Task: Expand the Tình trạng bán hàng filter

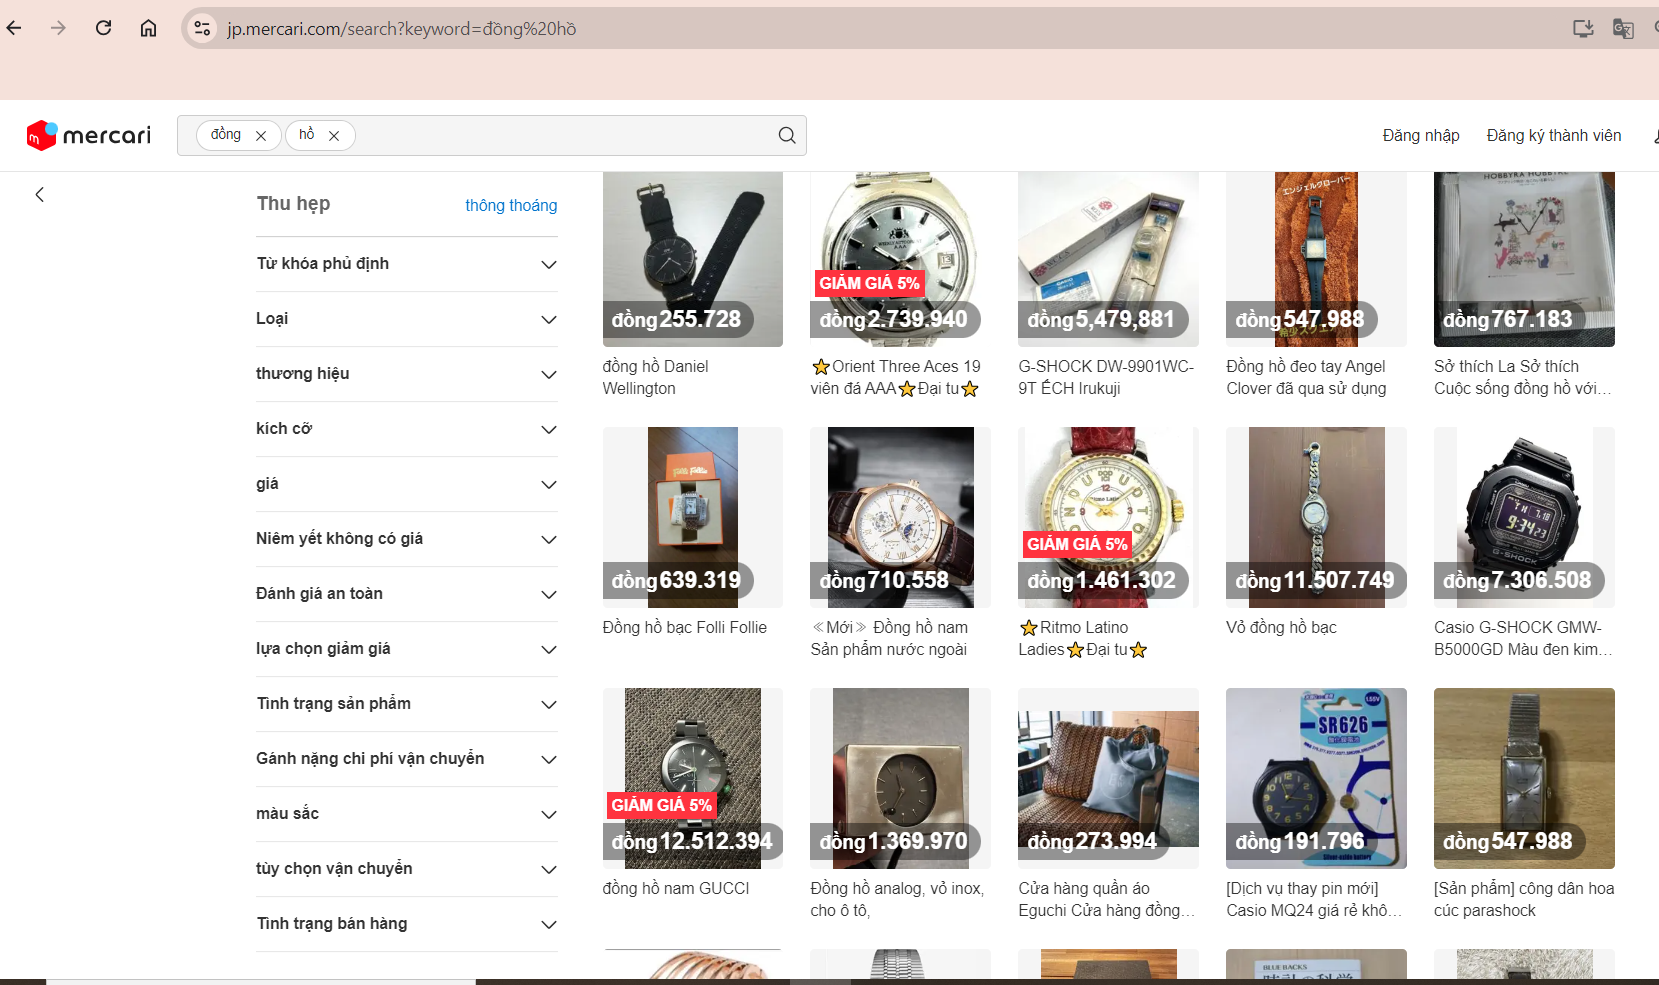Action: pyautogui.click(x=407, y=924)
